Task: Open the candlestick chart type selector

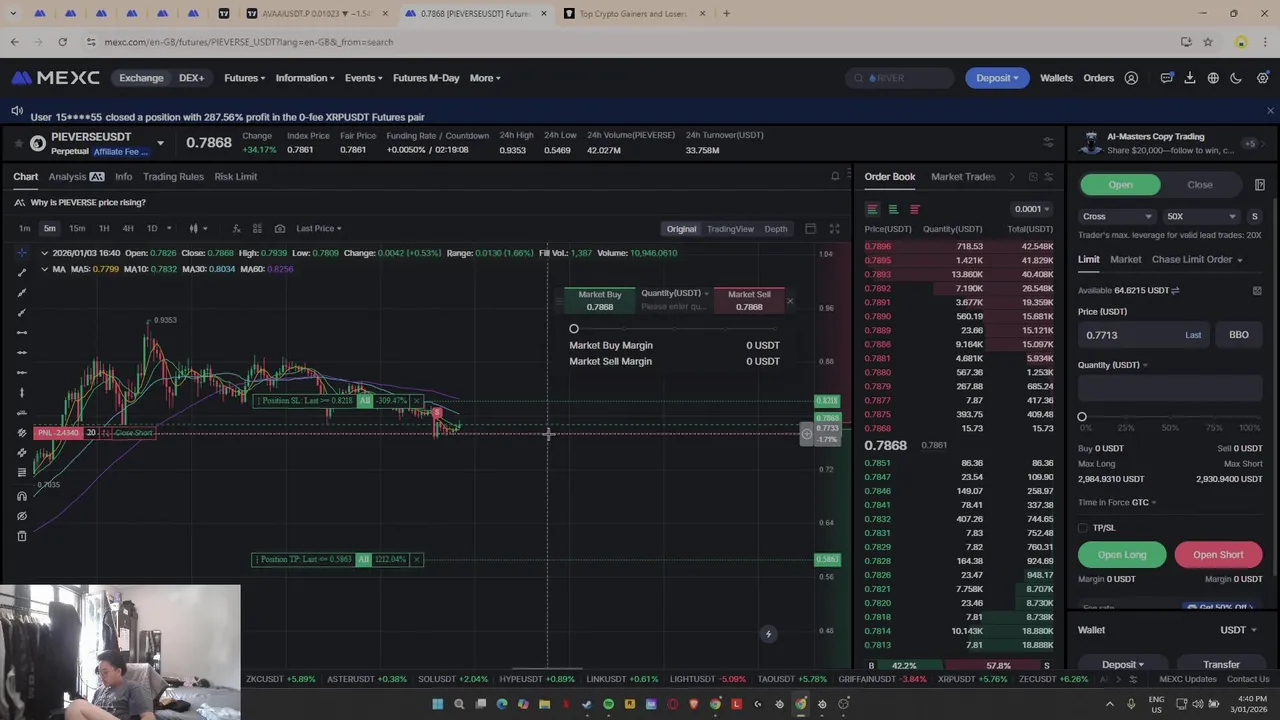Action: [196, 228]
